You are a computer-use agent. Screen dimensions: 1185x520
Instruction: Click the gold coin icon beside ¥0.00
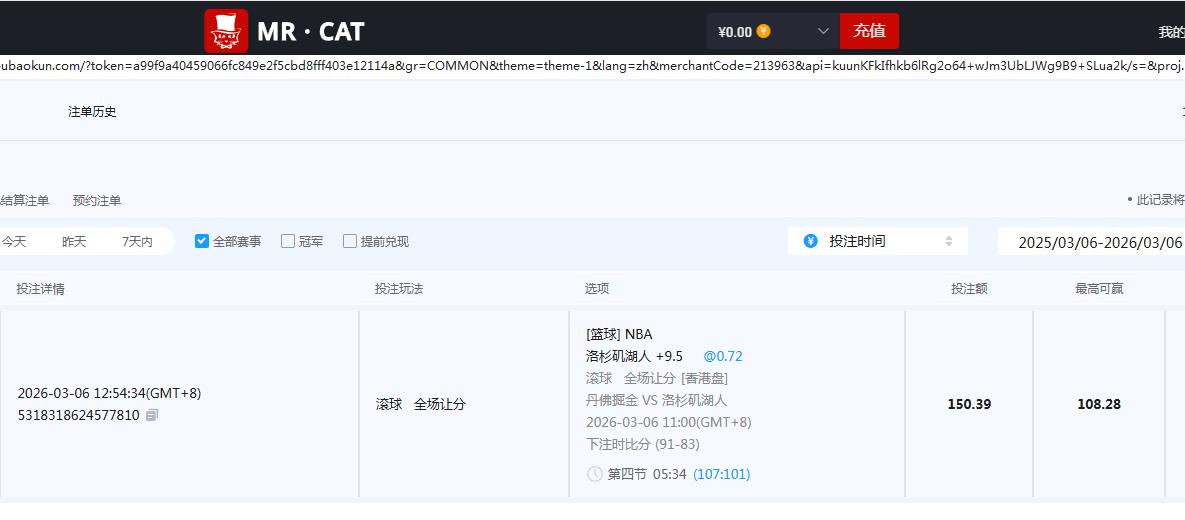(x=764, y=31)
